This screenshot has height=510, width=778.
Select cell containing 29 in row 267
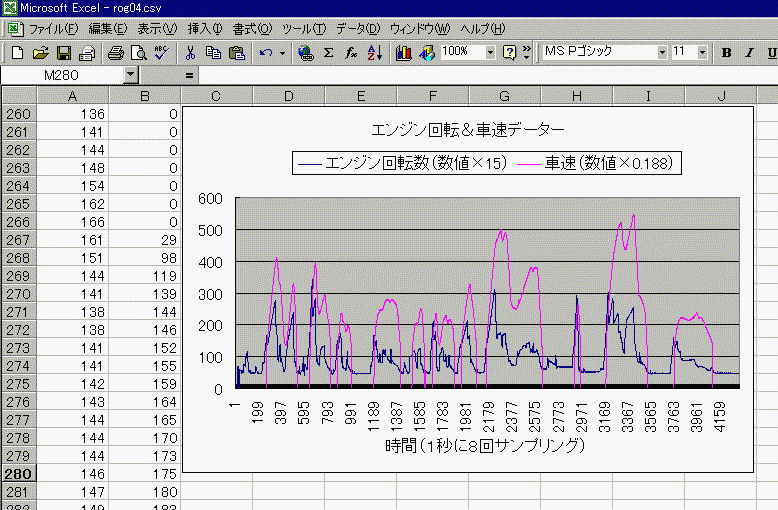point(144,240)
